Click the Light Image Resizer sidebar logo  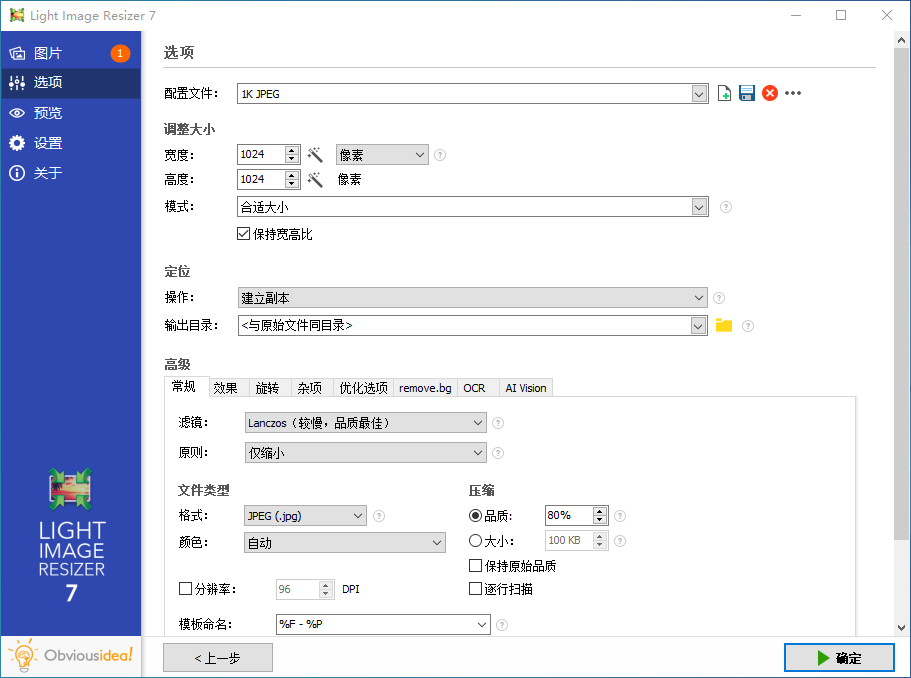point(71,536)
